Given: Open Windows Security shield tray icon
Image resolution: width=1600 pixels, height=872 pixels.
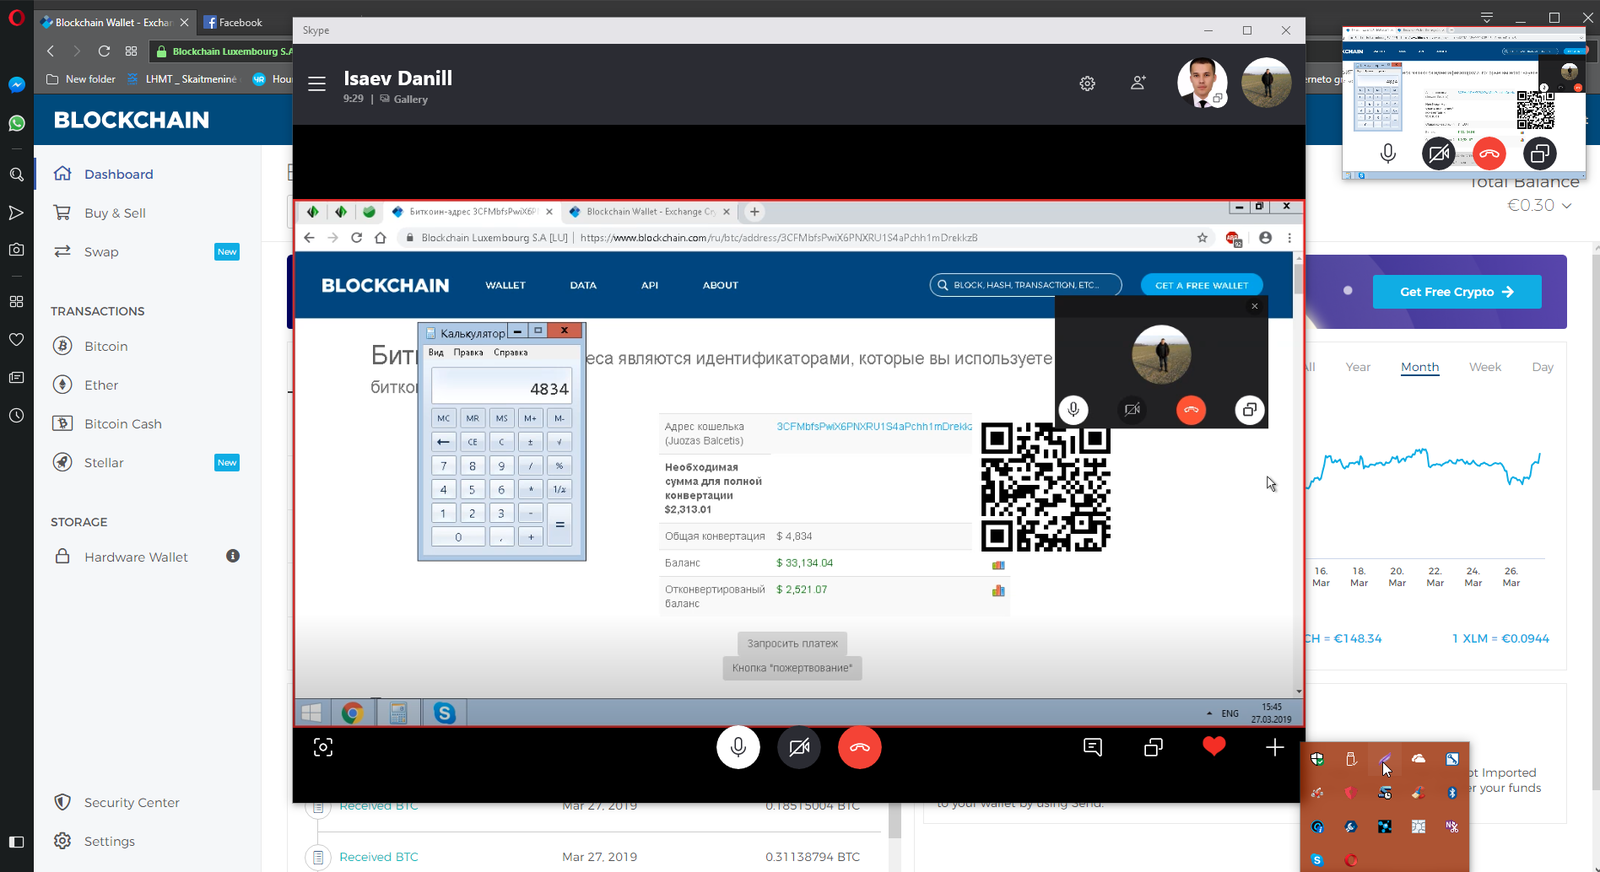Looking at the screenshot, I should click(1317, 759).
